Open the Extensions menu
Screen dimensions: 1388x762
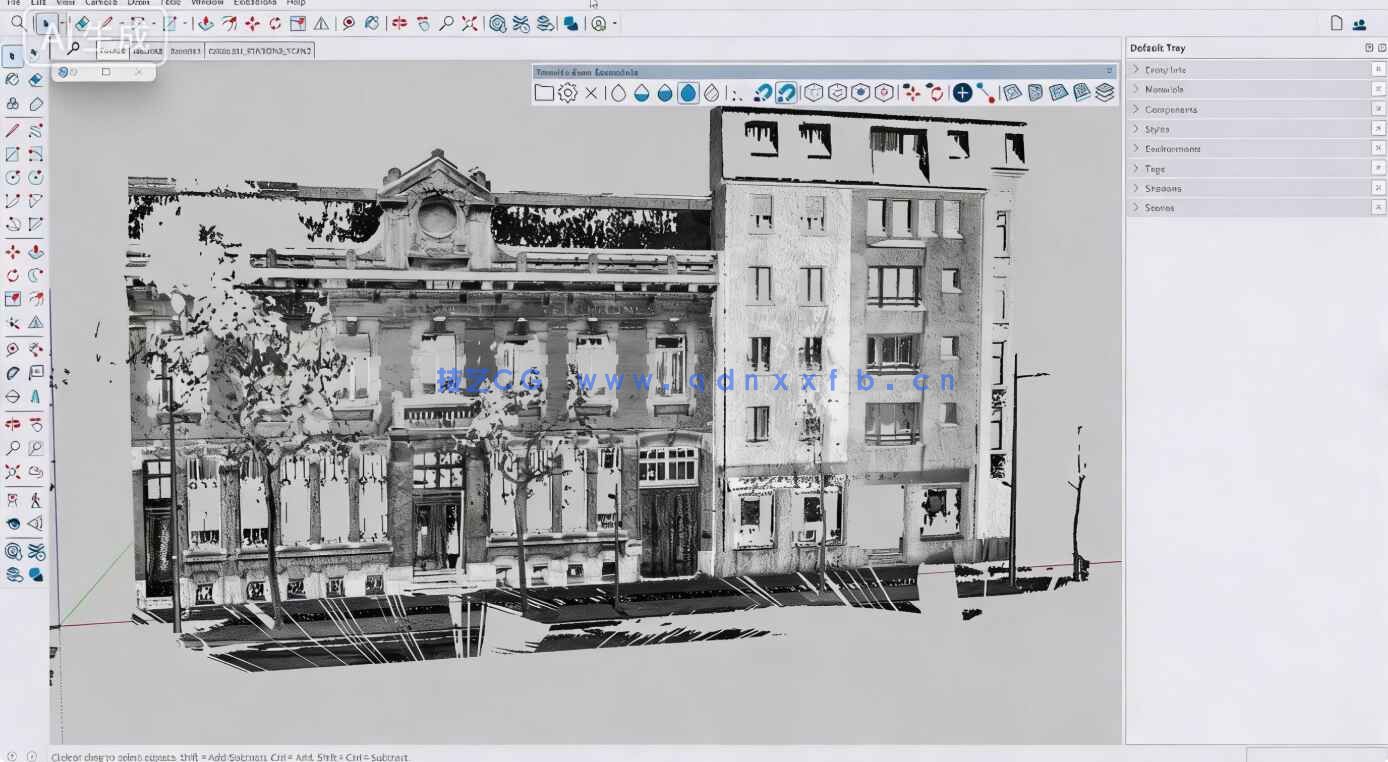click(249, 3)
